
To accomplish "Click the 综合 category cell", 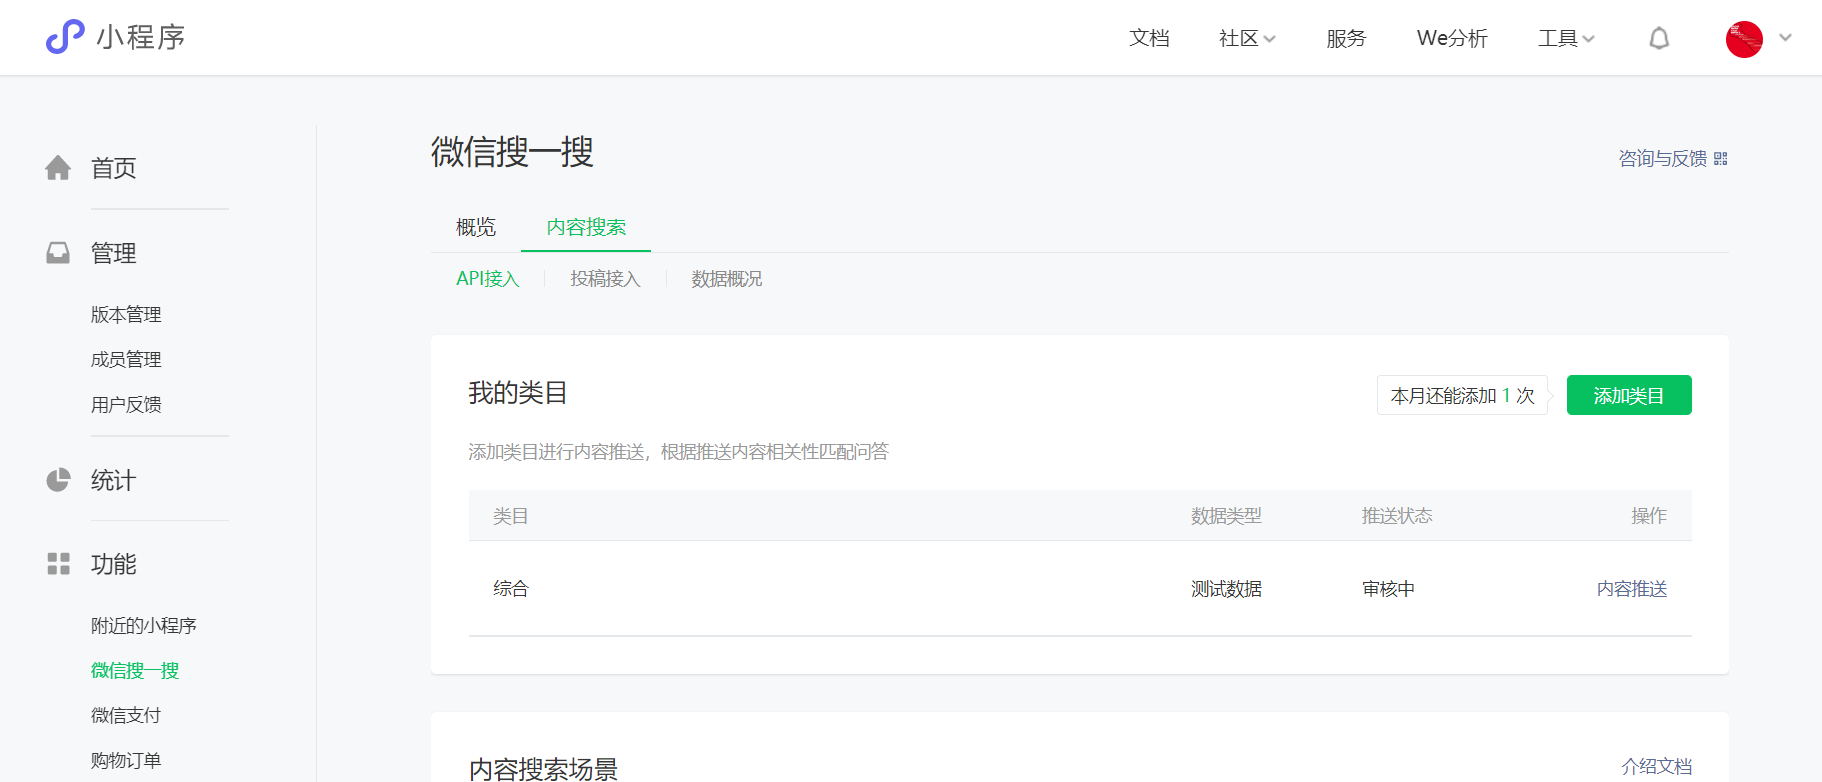I will click(511, 589).
